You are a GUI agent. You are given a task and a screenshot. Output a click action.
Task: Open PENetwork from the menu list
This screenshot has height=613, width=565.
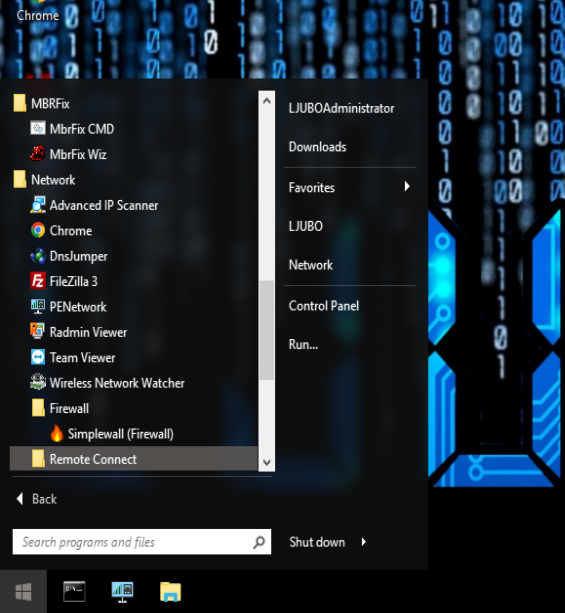click(133, 307)
